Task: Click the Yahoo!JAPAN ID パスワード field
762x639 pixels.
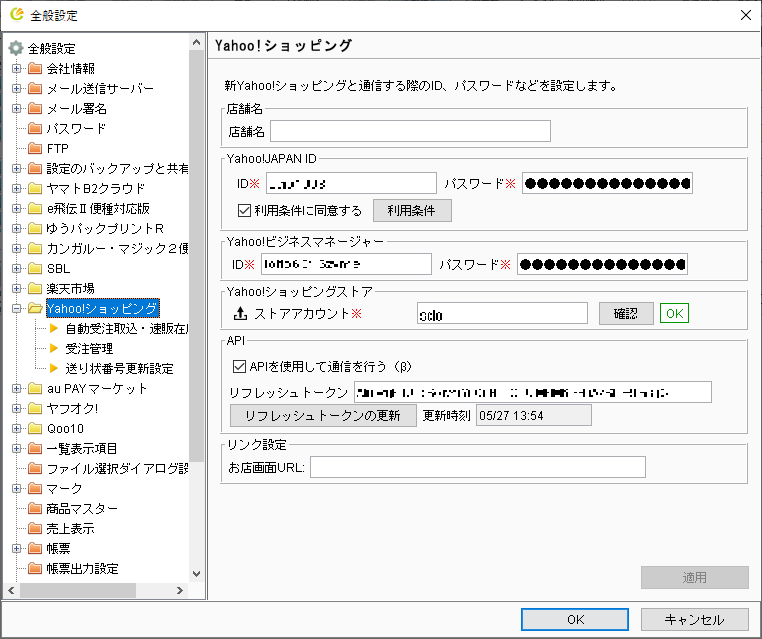Action: click(607, 184)
